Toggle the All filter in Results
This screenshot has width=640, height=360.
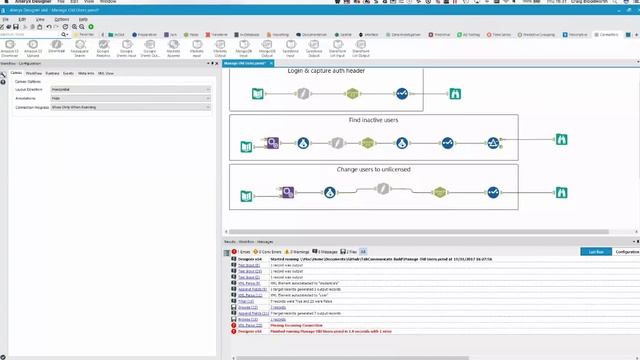[x=363, y=252]
